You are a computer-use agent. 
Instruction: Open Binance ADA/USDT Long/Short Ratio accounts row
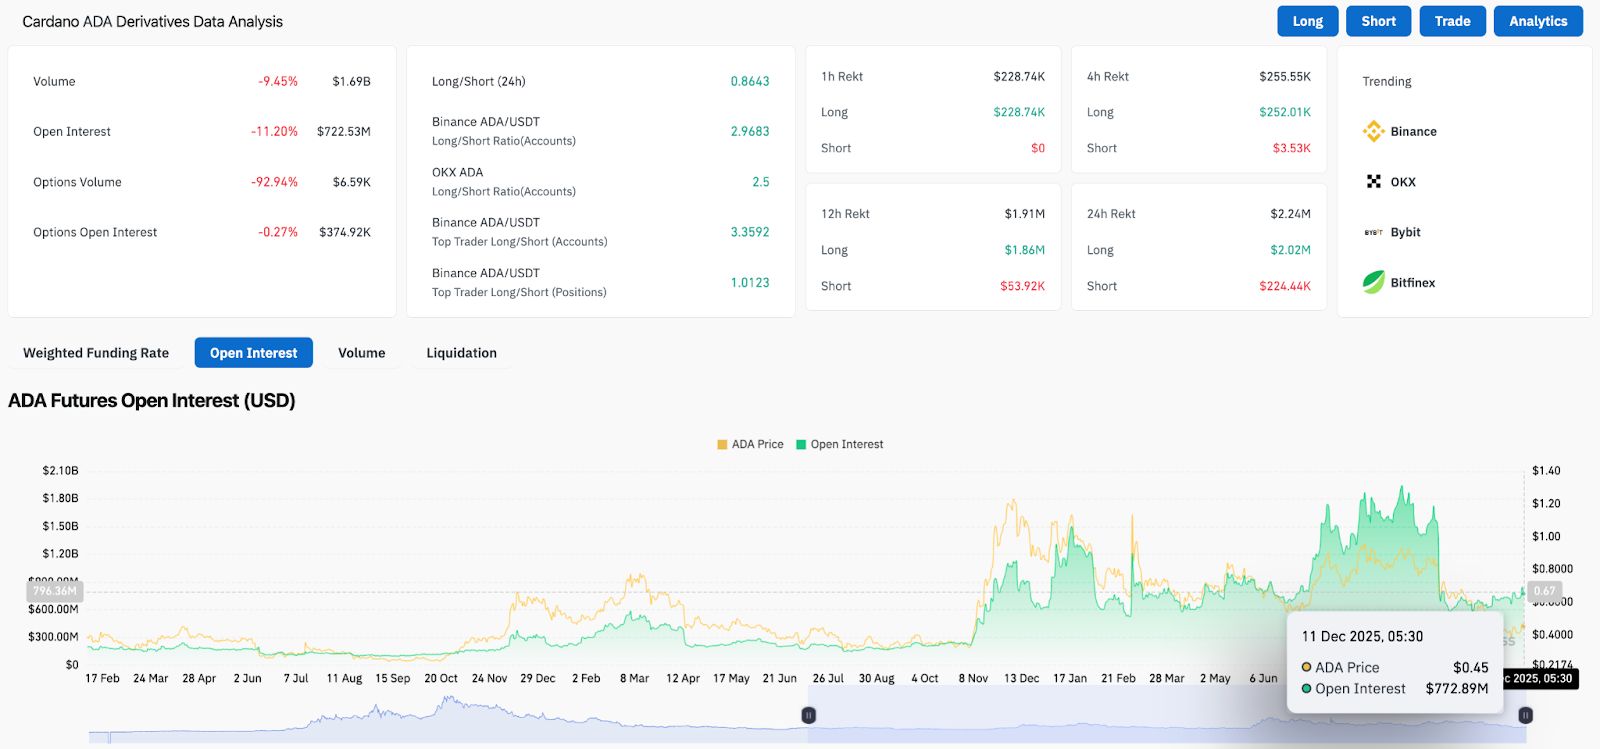(600, 131)
